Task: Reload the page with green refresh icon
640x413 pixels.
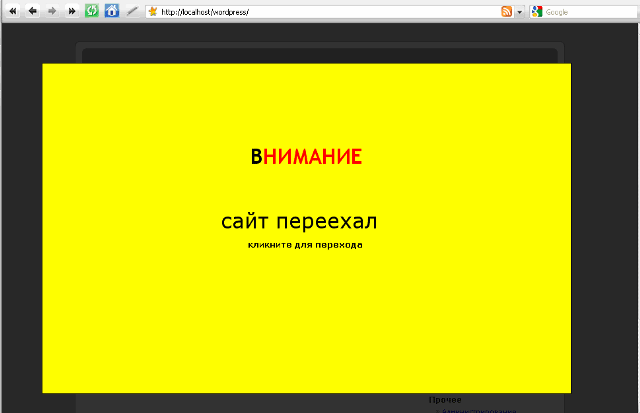Action: (x=92, y=11)
